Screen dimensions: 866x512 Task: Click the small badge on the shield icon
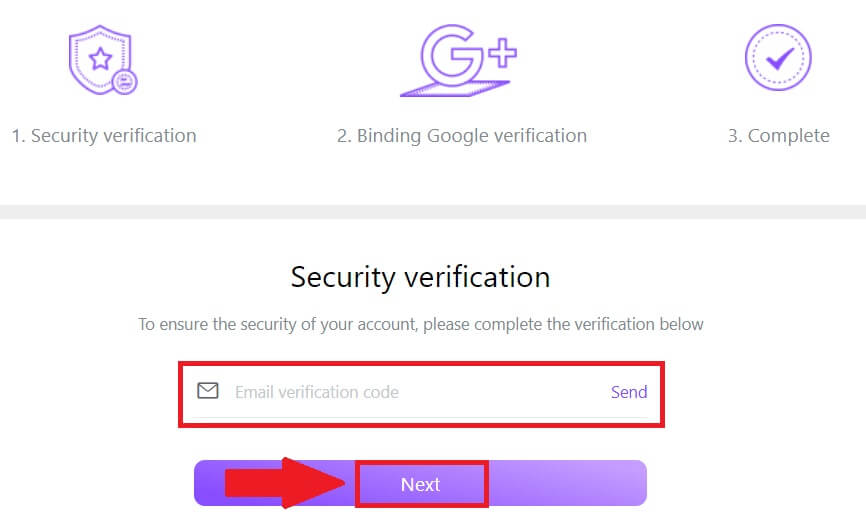click(x=125, y=82)
